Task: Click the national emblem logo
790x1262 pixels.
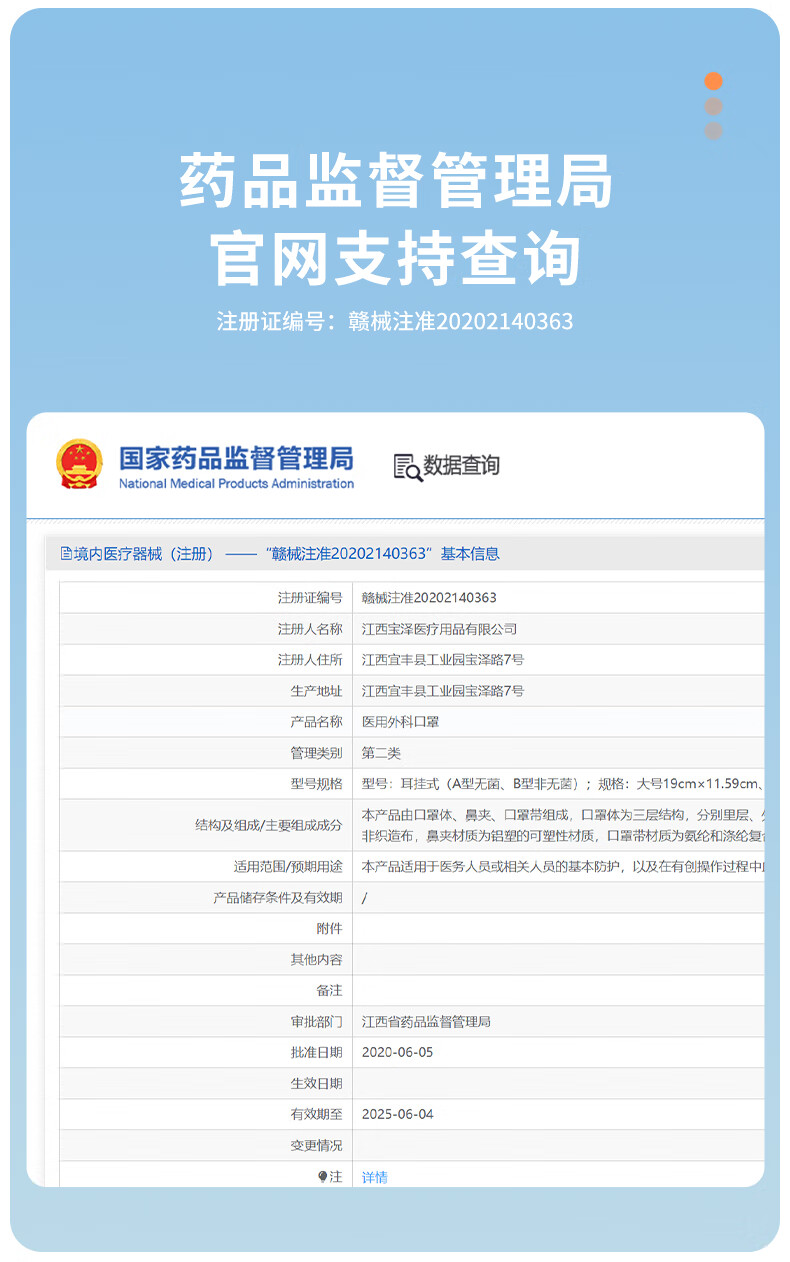Action: tap(80, 464)
